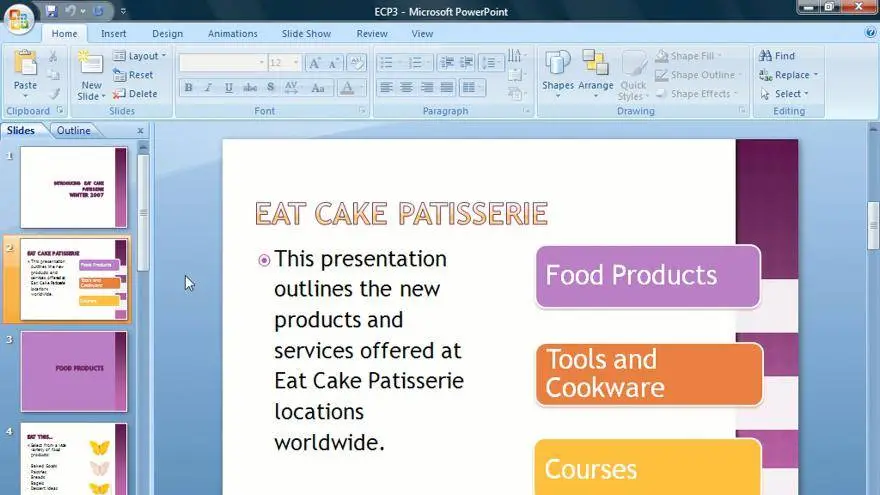Open the Arrange menu

595,75
